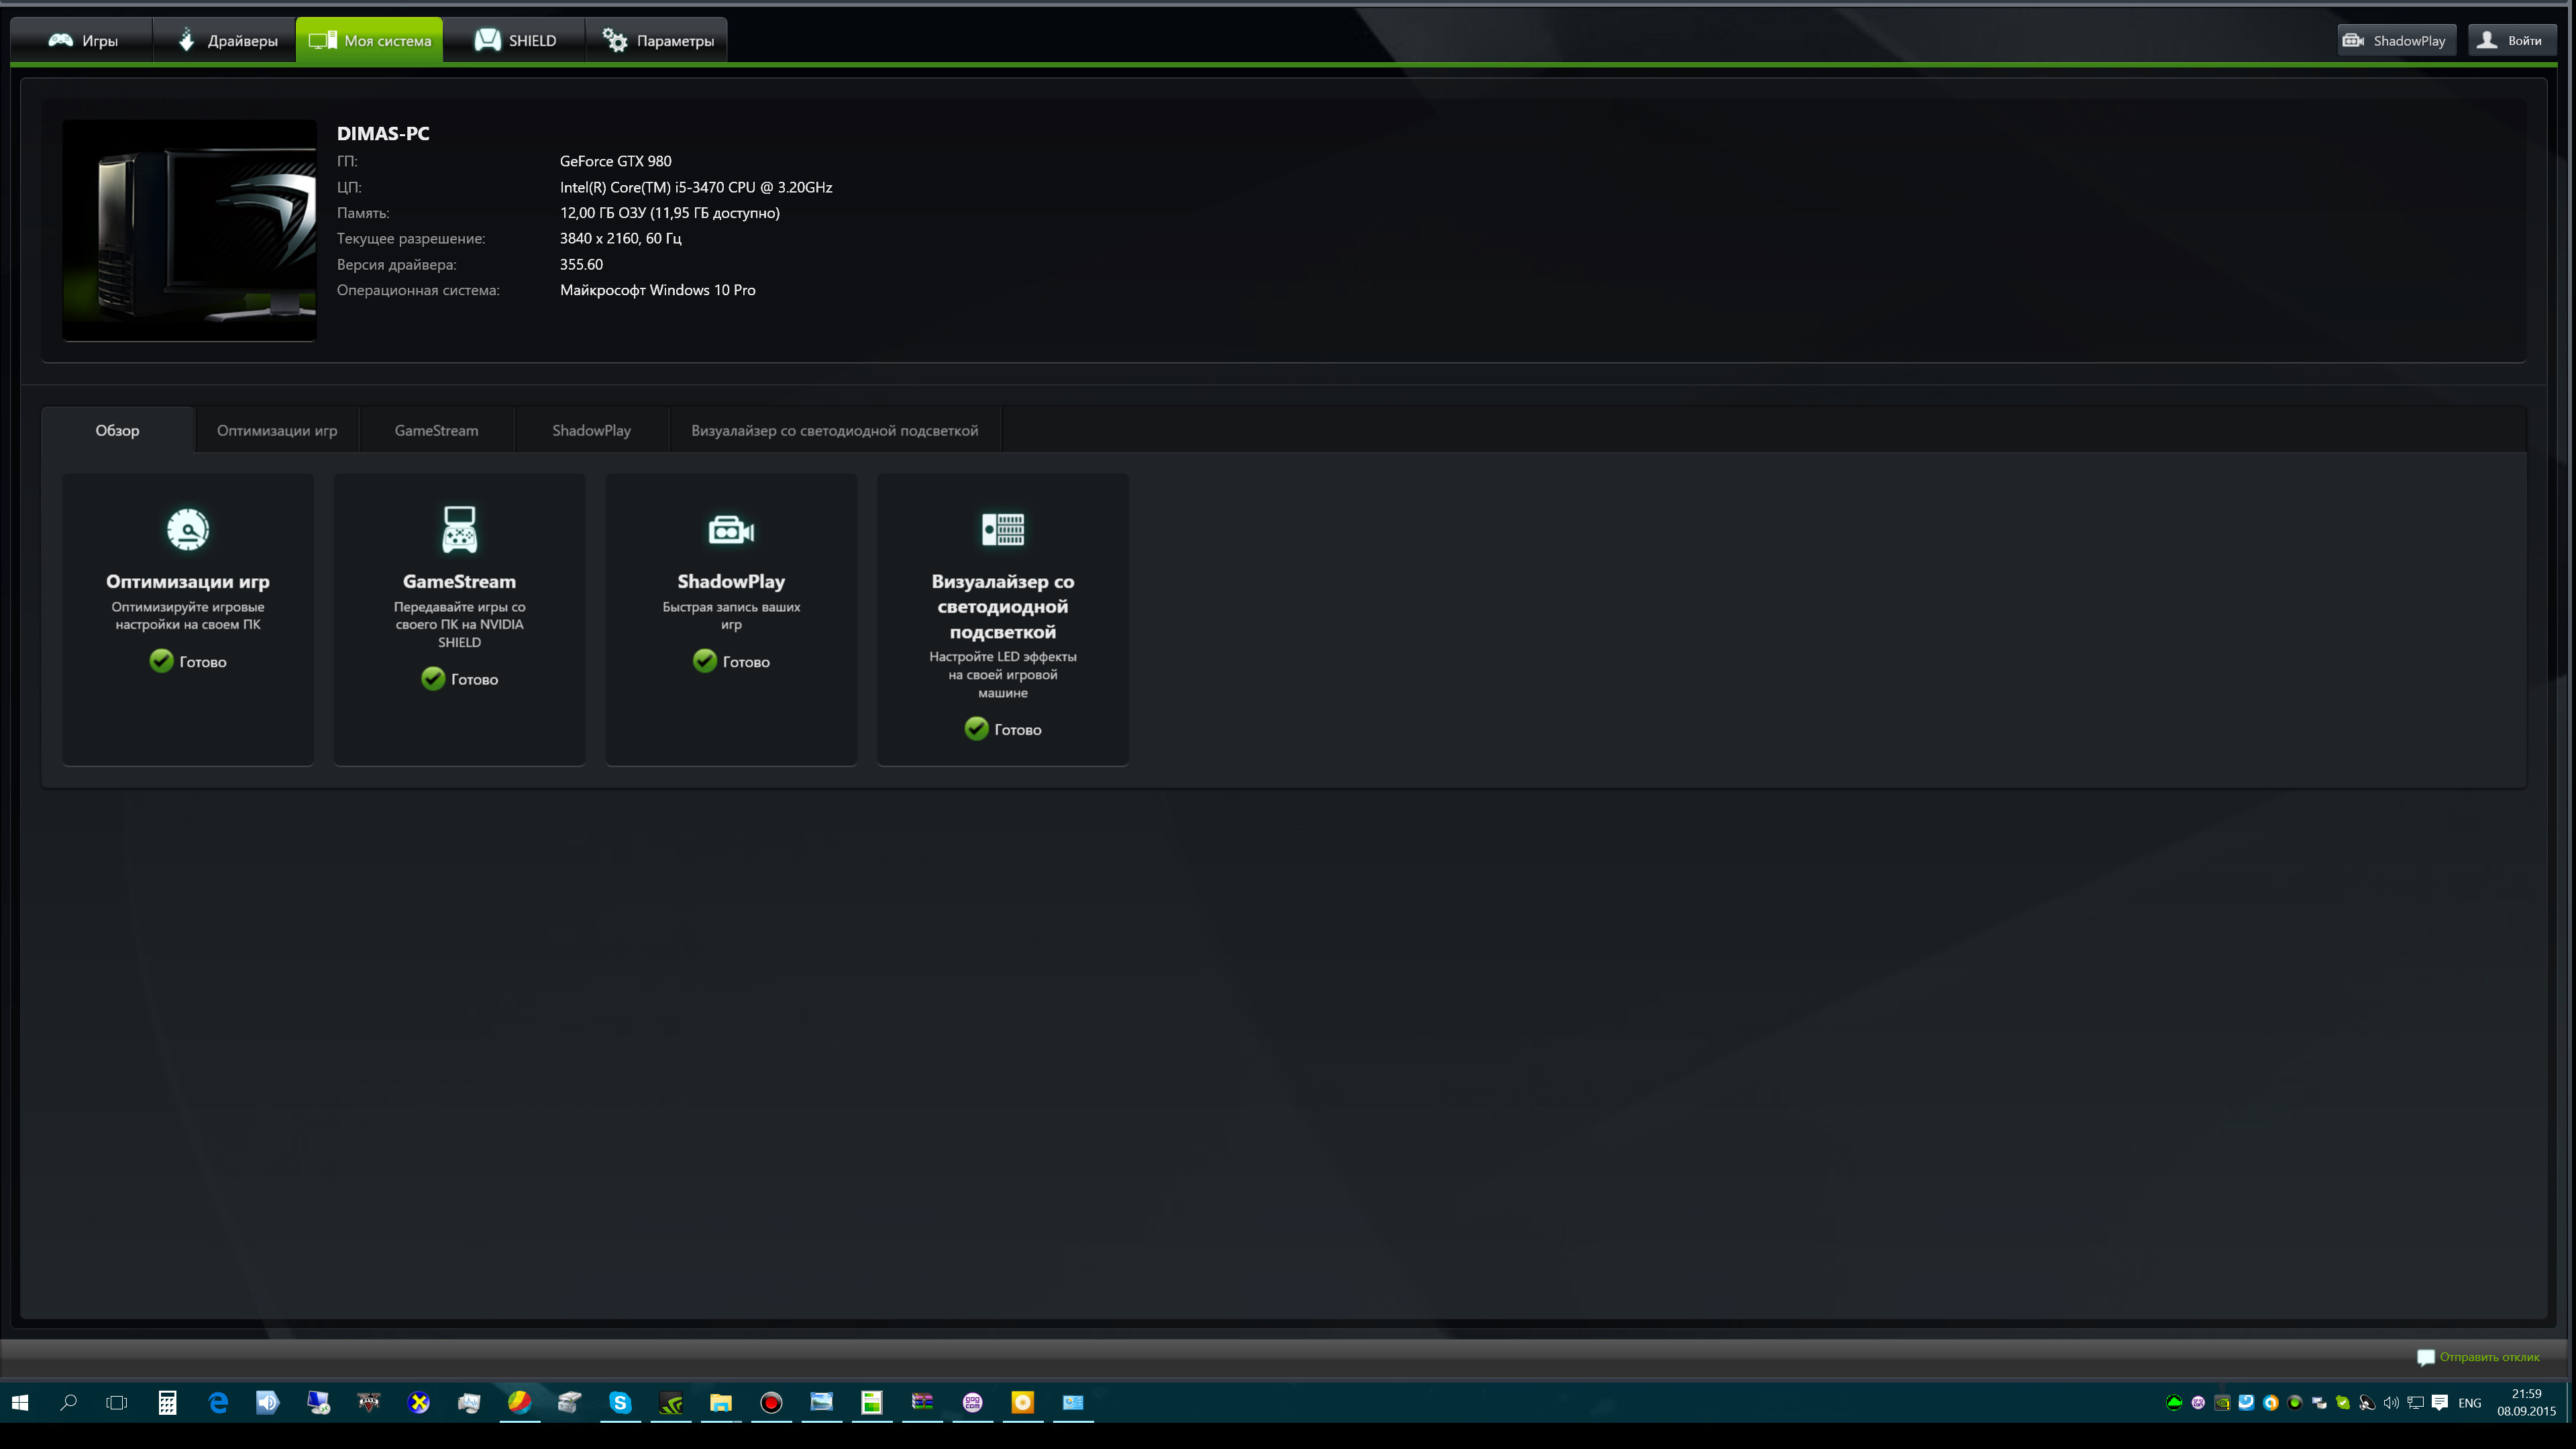Click the Отправить отклик feedback link
This screenshot has width=2576, height=1449.
tap(2488, 1357)
